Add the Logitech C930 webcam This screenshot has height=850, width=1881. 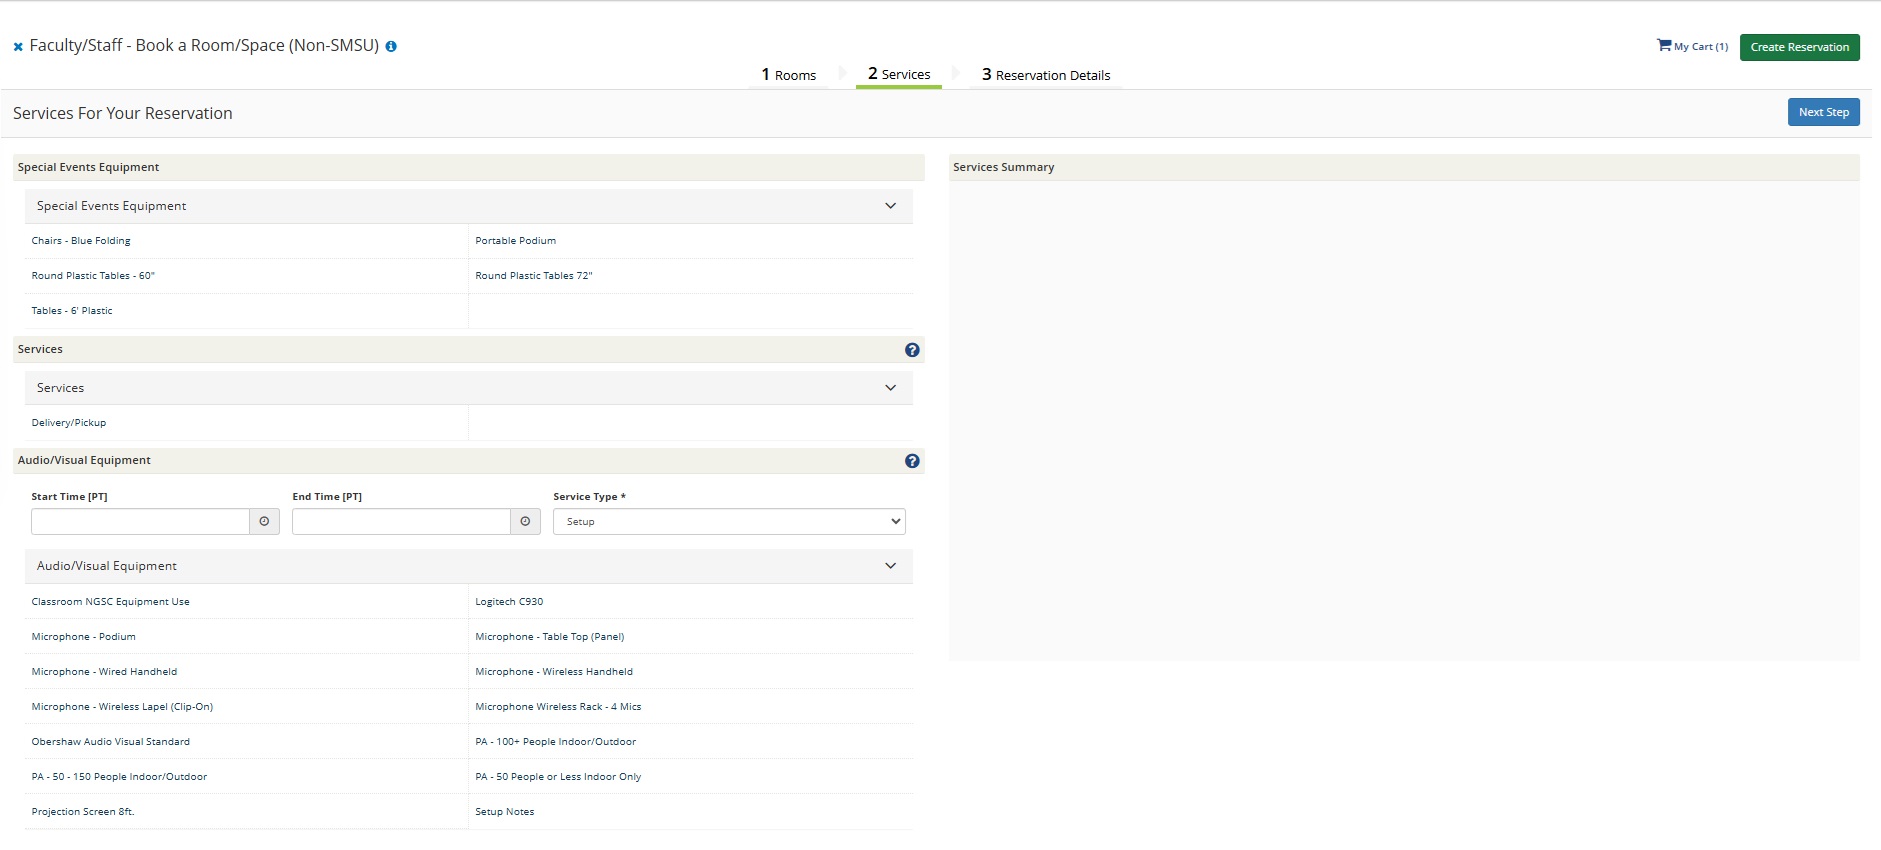tap(509, 602)
